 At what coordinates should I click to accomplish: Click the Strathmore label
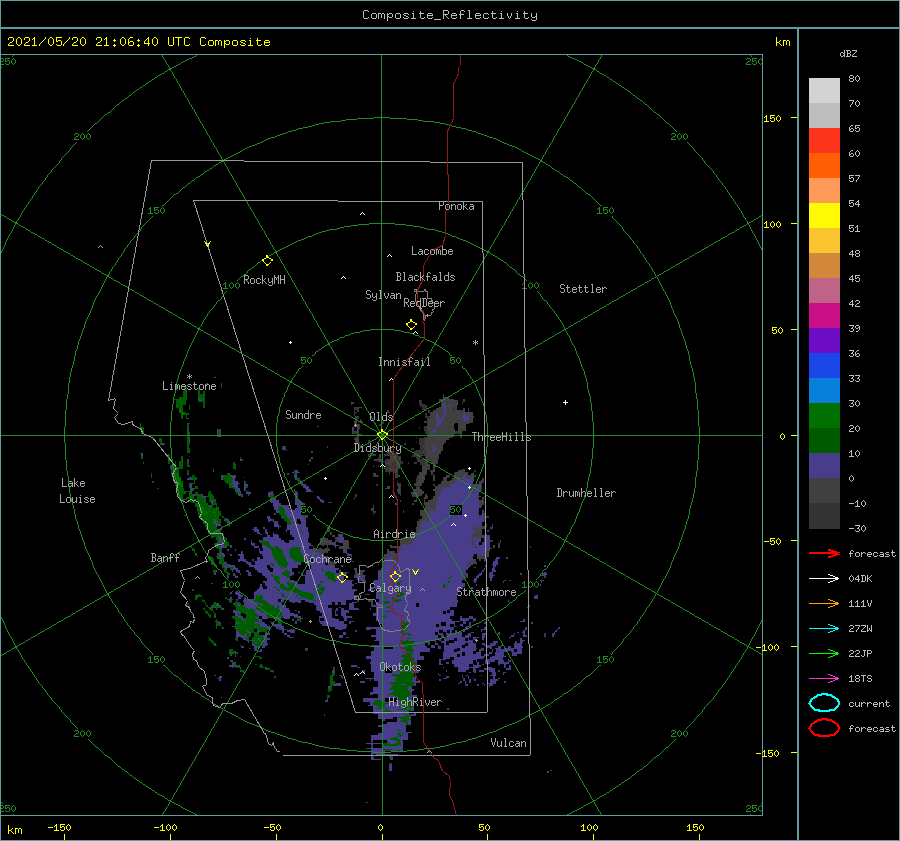pos(487,592)
